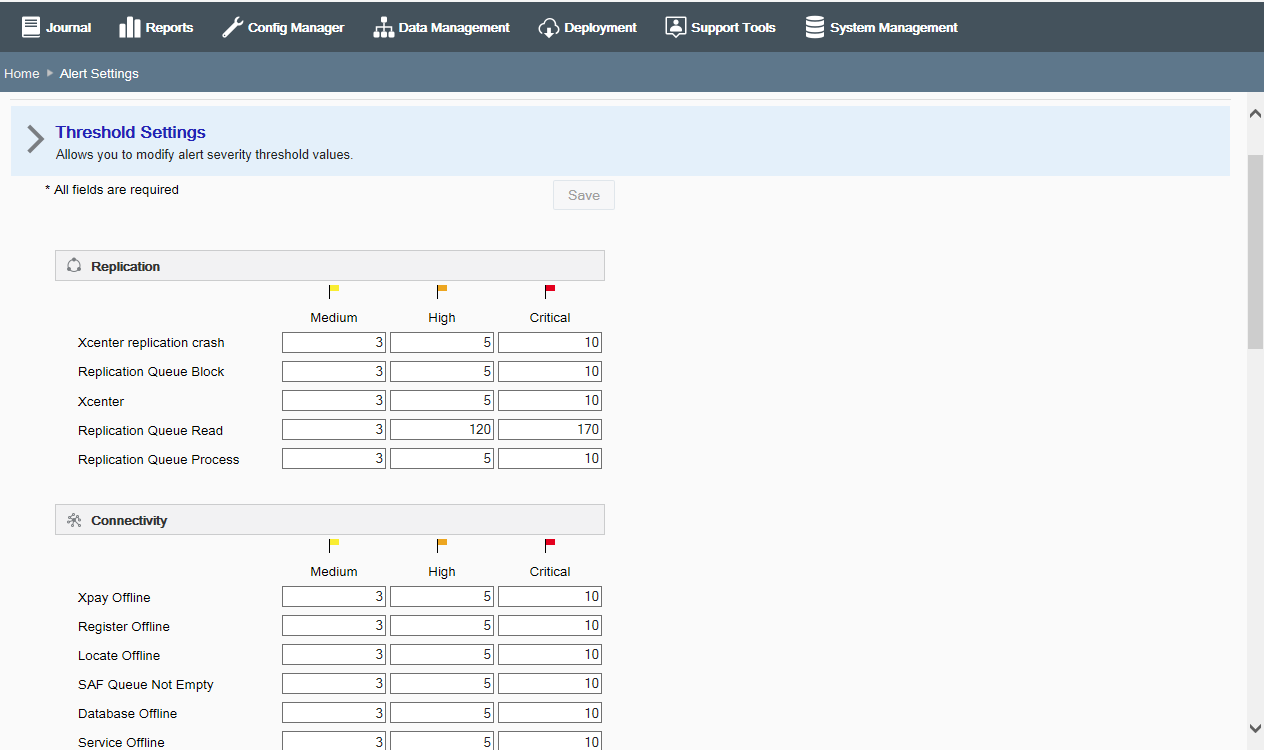Edit Register Offline High value
Screen dimensions: 1264x750
pos(442,625)
